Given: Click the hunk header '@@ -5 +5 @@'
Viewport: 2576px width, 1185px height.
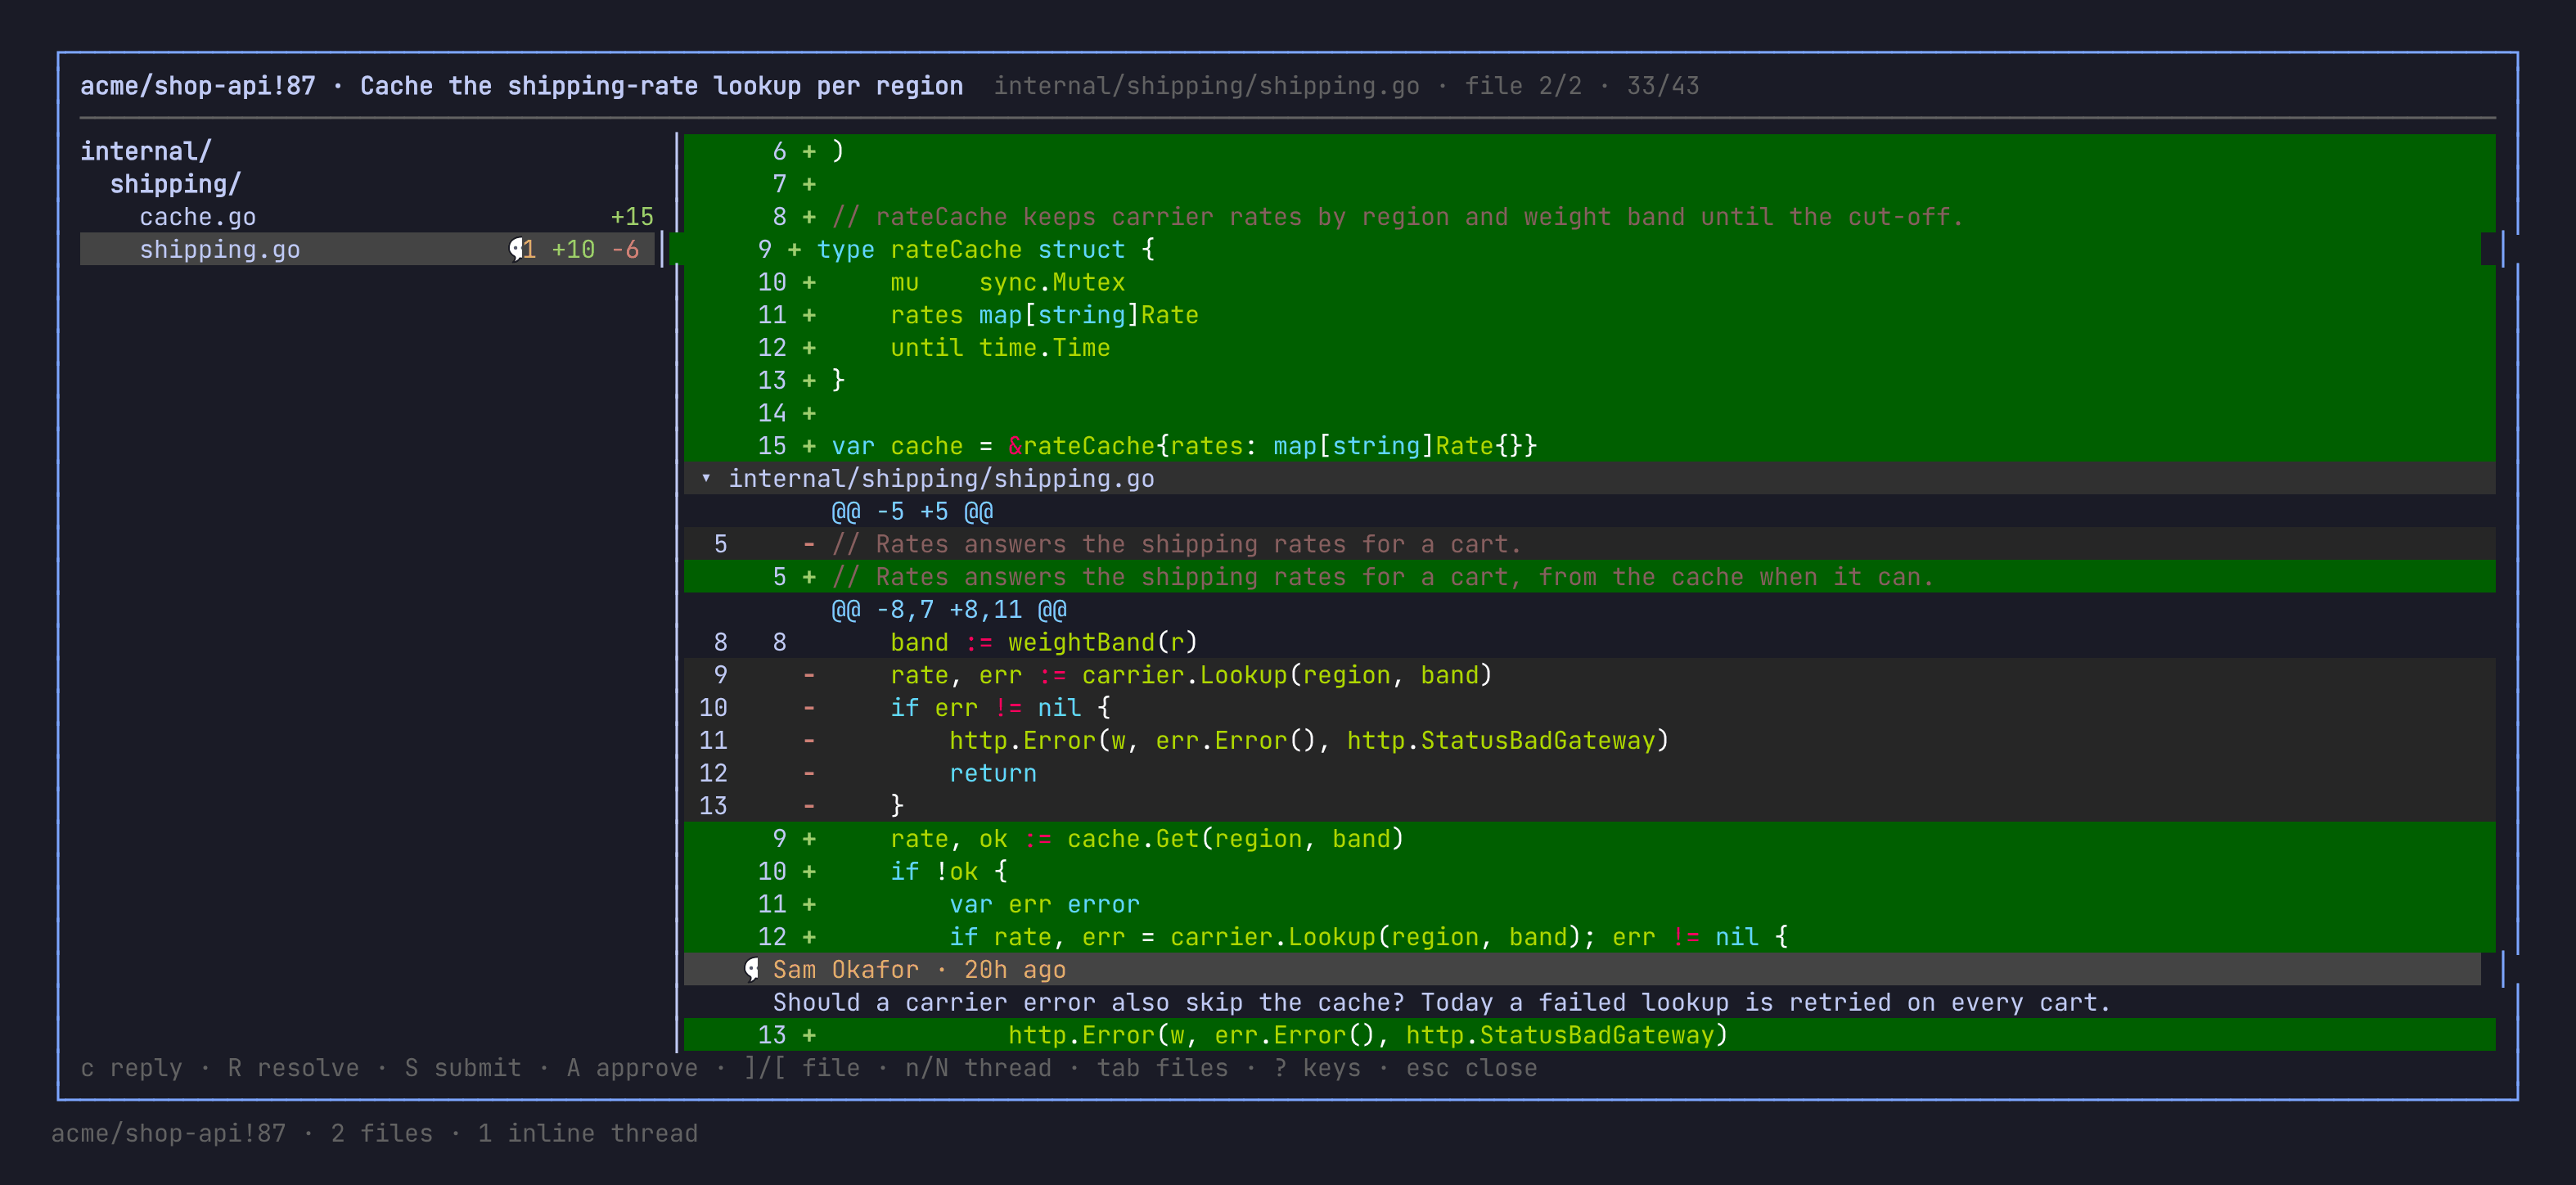Looking at the screenshot, I should point(912,512).
